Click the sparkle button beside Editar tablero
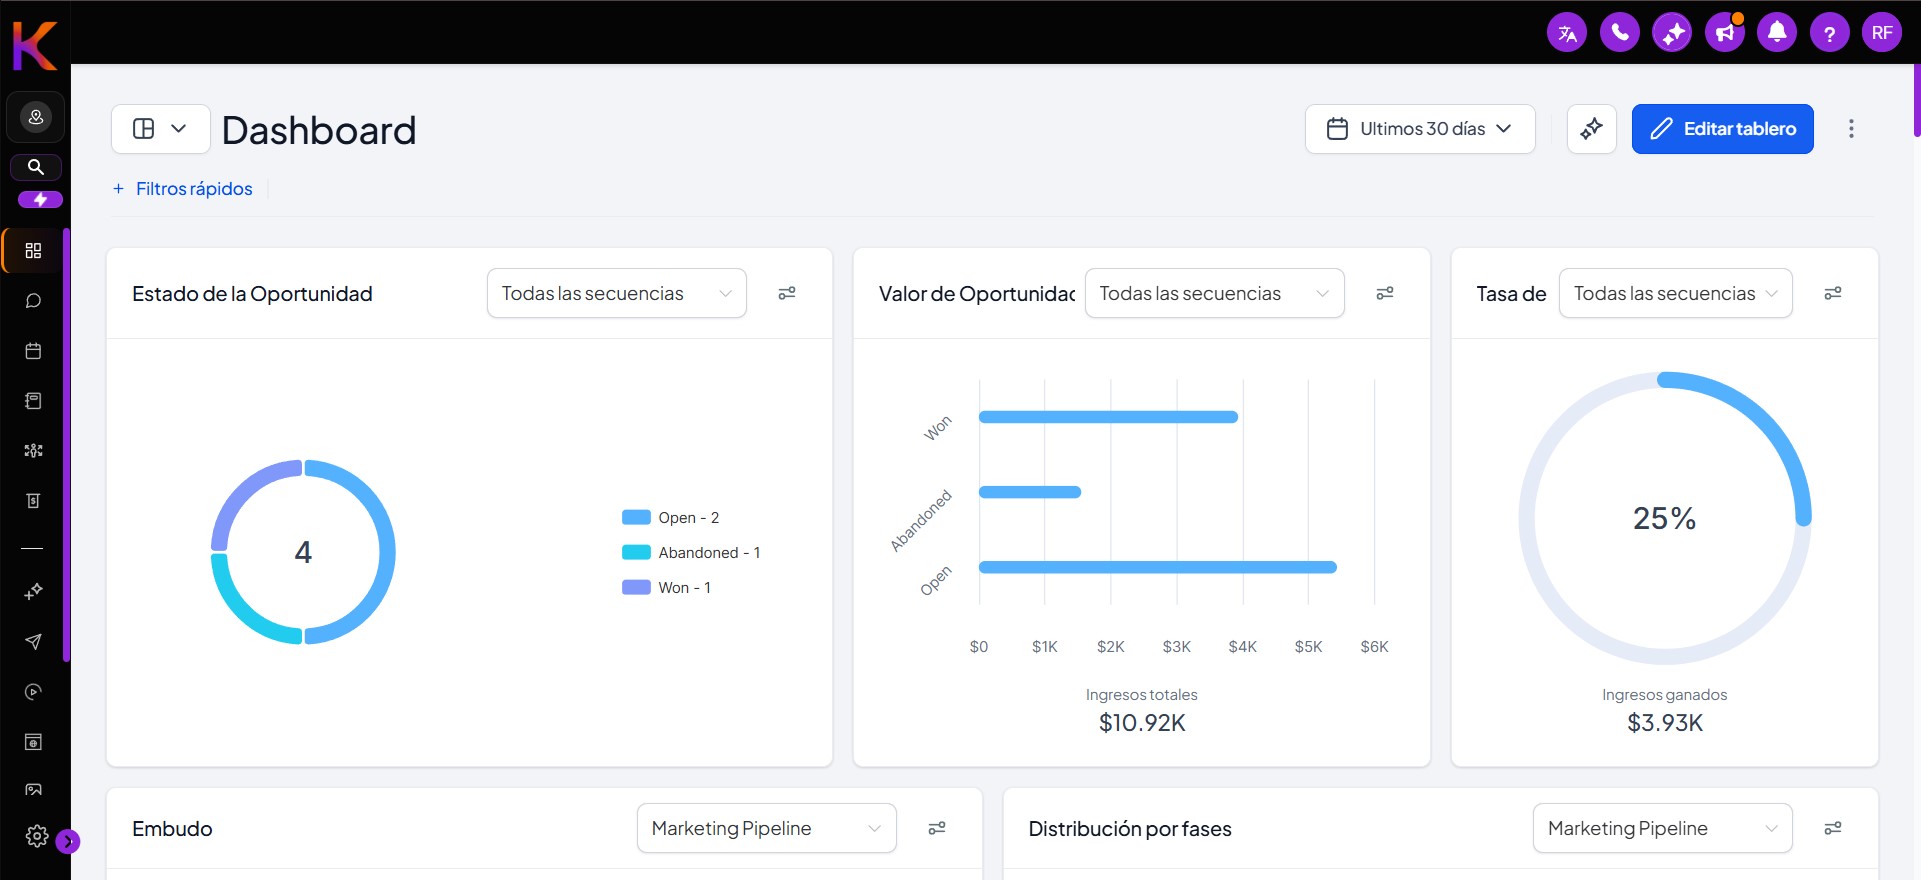The width and height of the screenshot is (1921, 880). point(1592,129)
